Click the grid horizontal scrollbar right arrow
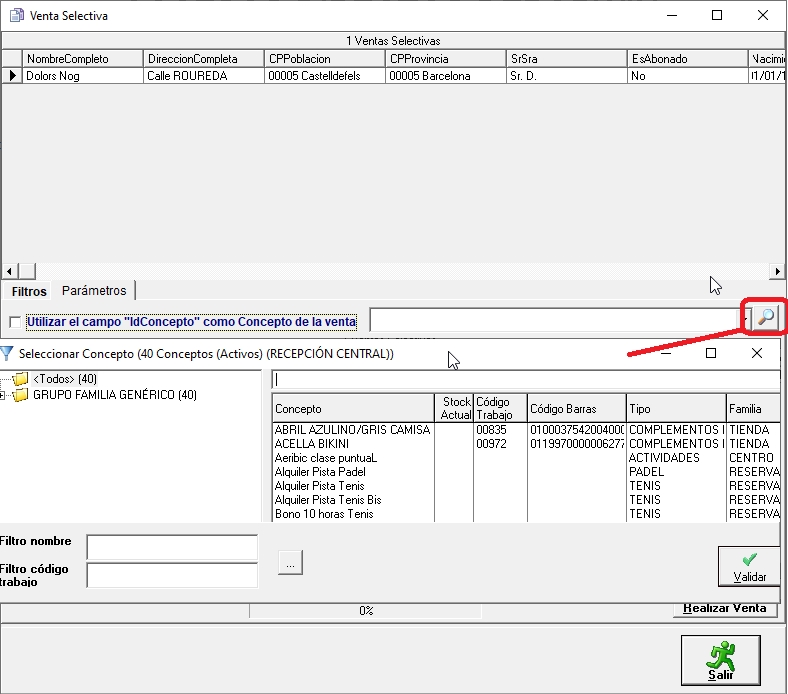Image resolution: width=788 pixels, height=694 pixels. tap(777, 271)
